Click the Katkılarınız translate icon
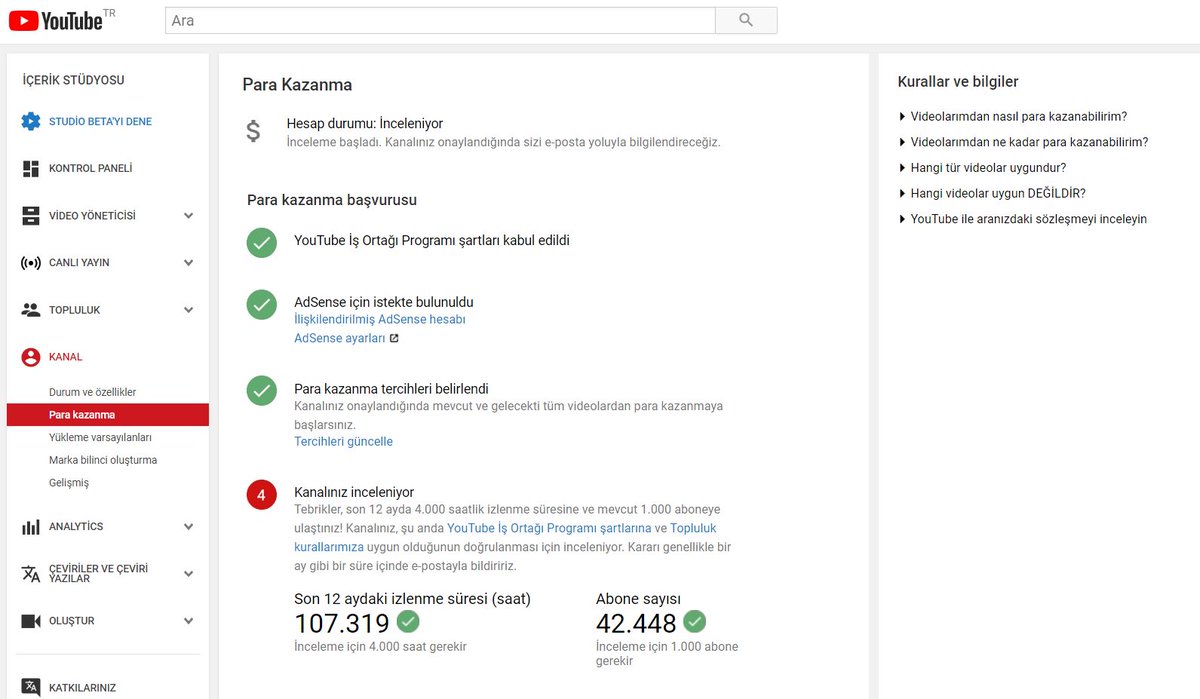This screenshot has height=699, width=1200. tap(31, 687)
